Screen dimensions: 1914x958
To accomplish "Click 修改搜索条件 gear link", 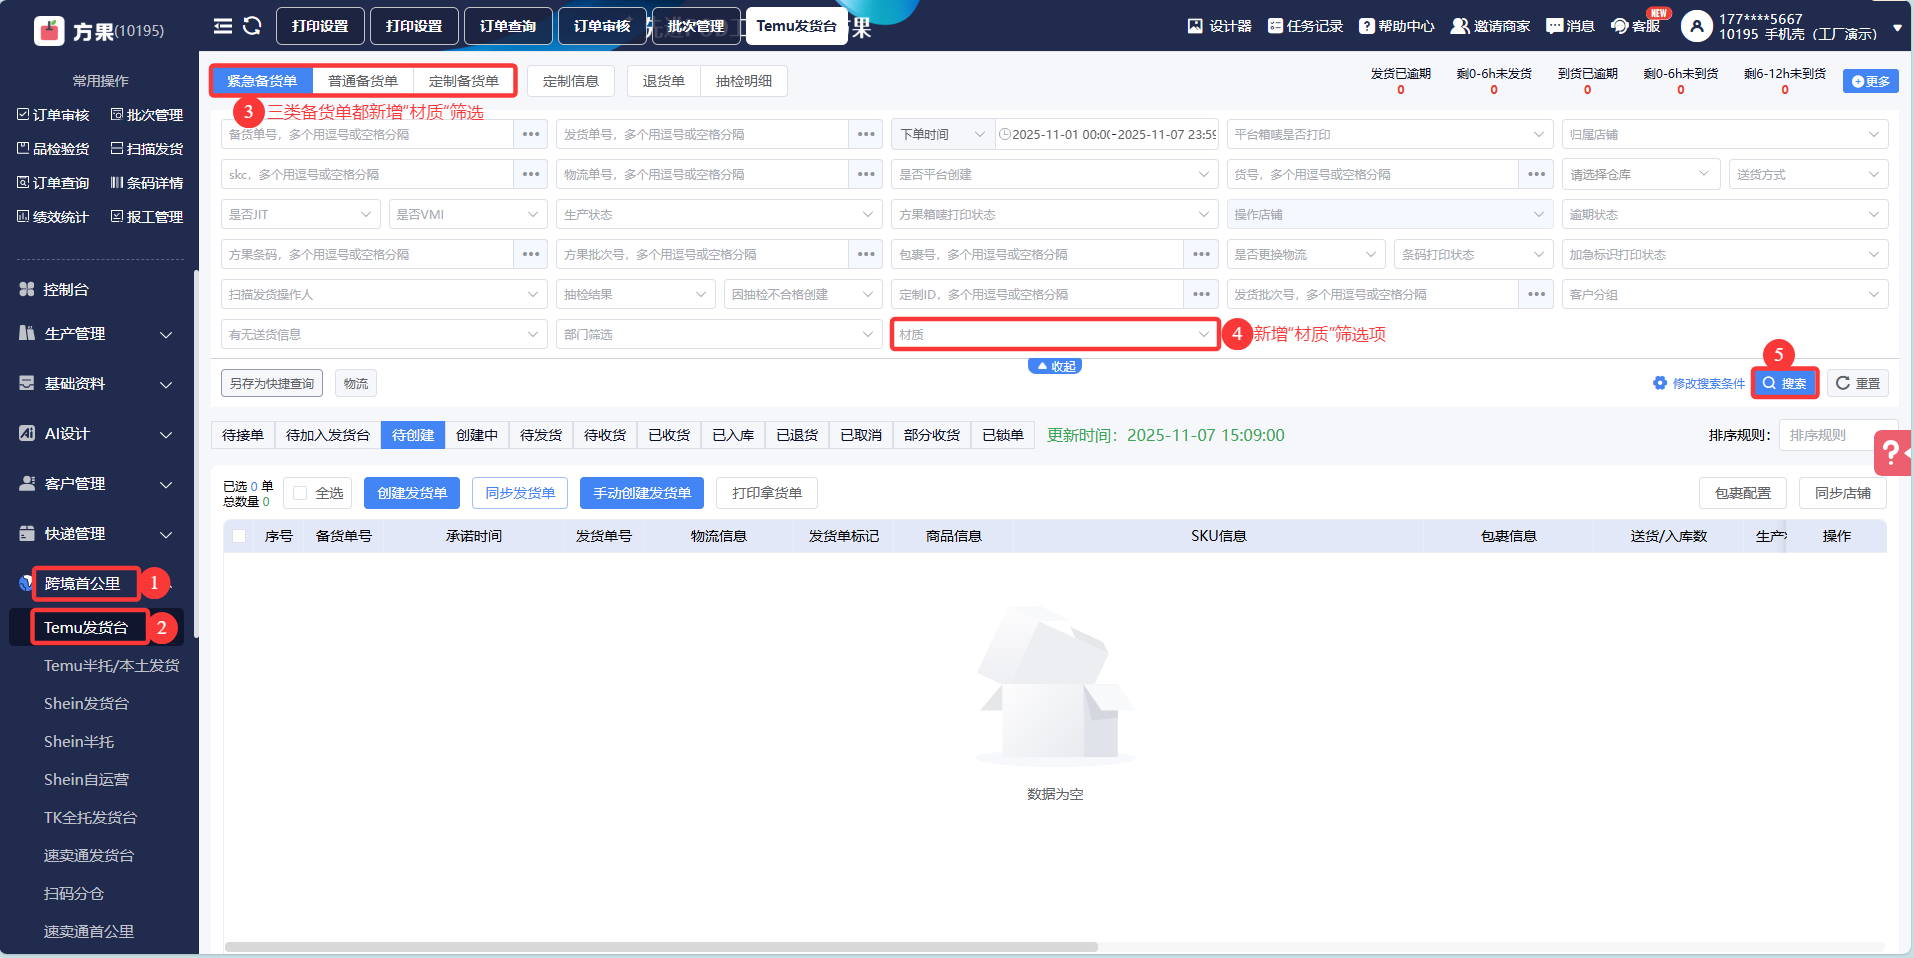I will click(x=1698, y=383).
